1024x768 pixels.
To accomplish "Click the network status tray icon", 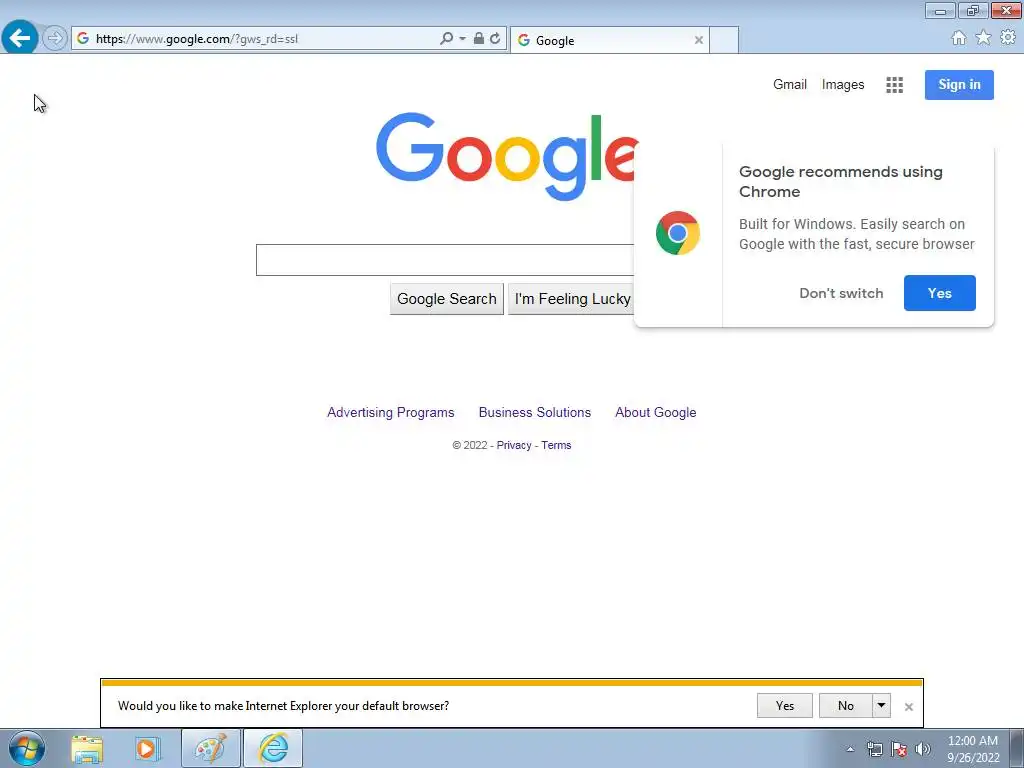I will [x=874, y=749].
